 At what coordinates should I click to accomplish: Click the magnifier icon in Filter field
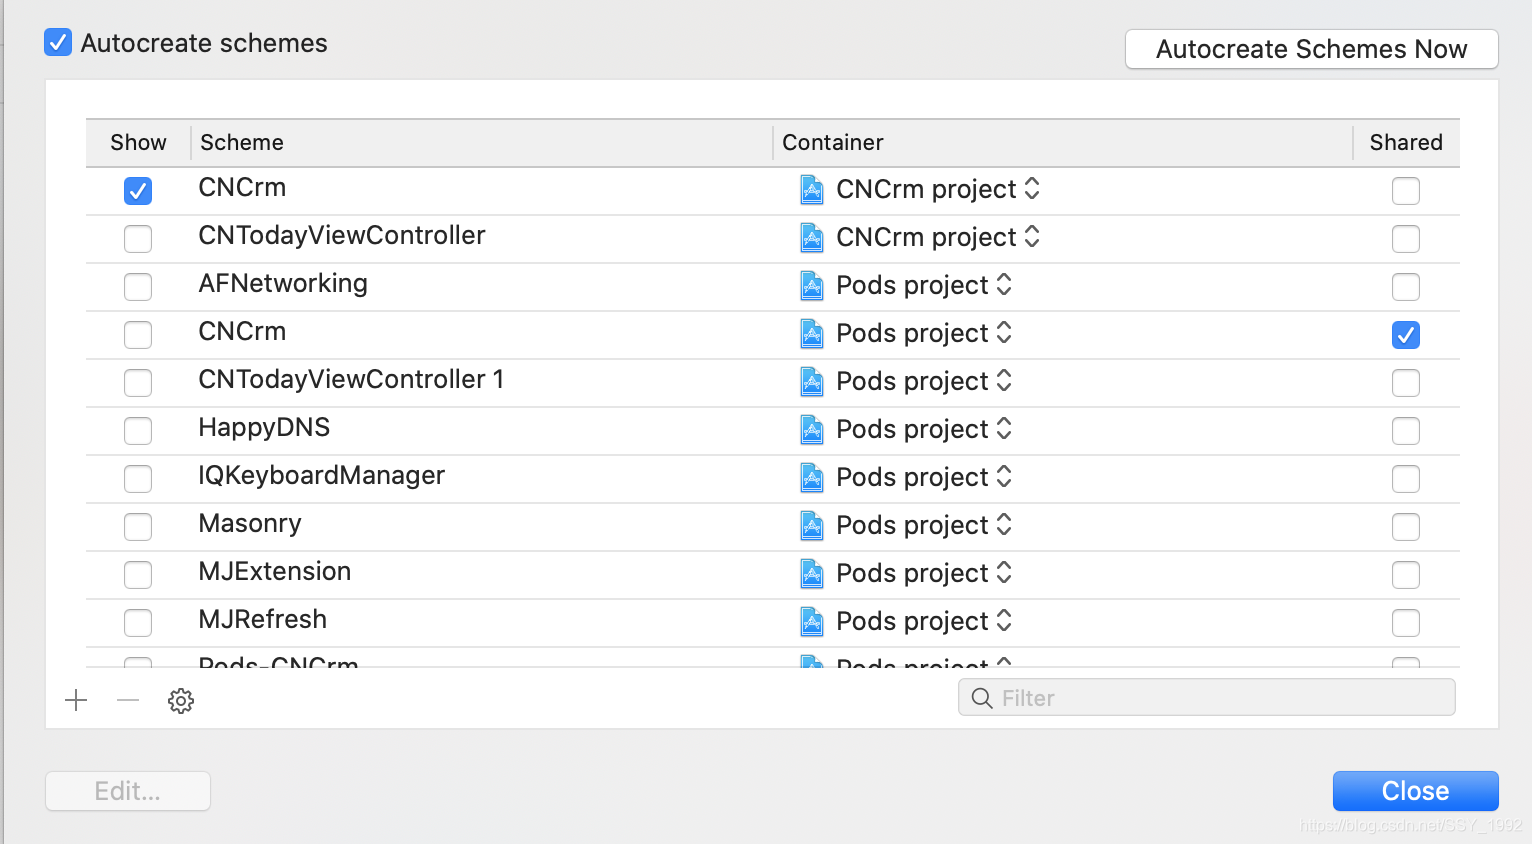[982, 698]
